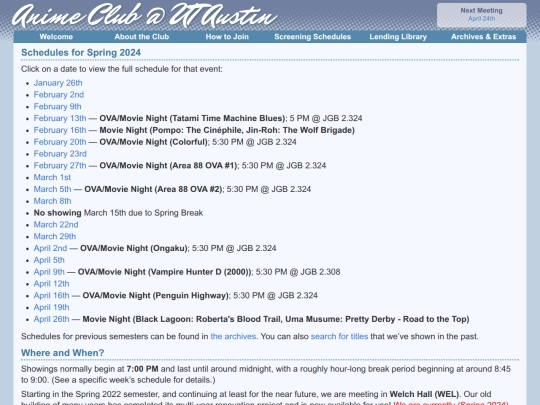Screen dimensions: 540x405
Task: Click 'Vampire Hunter D (2000)' event text
Action: (200, 272)
